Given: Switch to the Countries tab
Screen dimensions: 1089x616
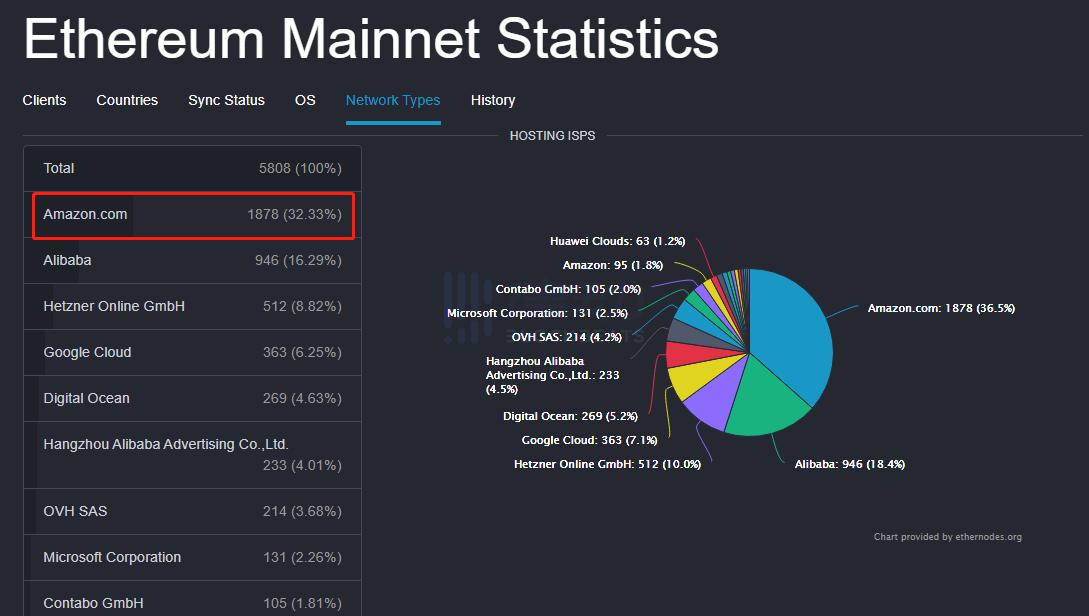Looking at the screenshot, I should [x=127, y=100].
